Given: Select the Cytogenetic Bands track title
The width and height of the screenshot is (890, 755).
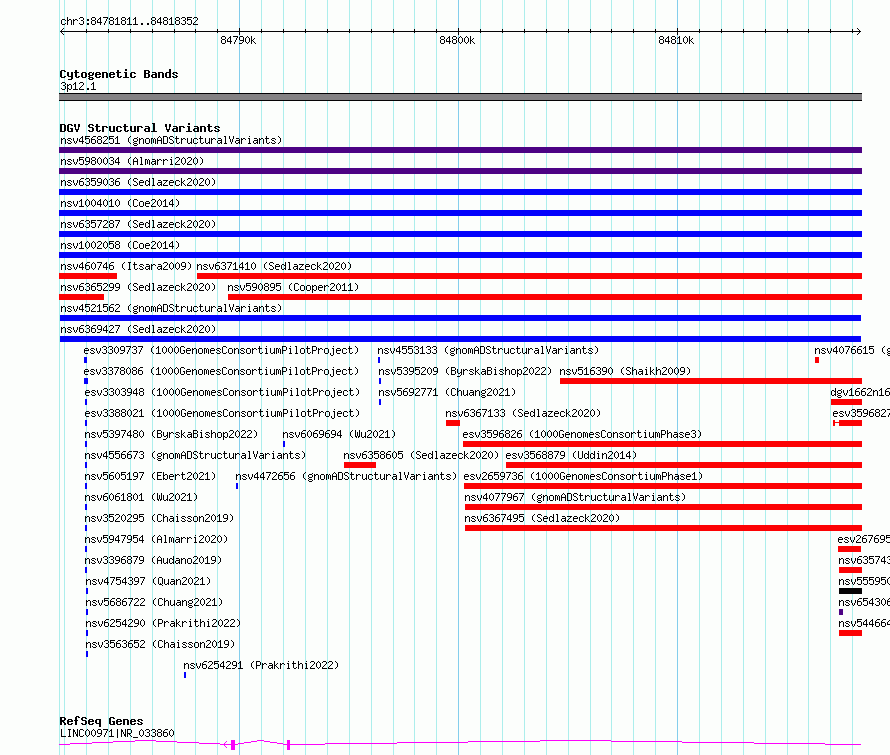Looking at the screenshot, I should point(119,74).
